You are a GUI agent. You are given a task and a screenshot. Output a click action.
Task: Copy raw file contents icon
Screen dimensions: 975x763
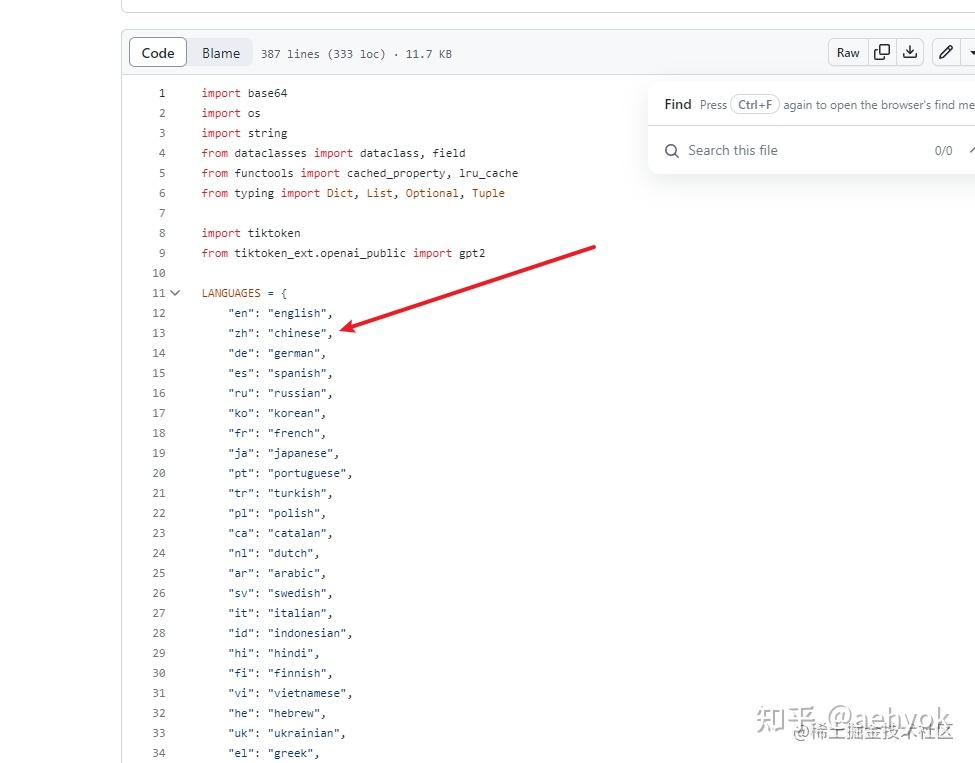pos(882,52)
